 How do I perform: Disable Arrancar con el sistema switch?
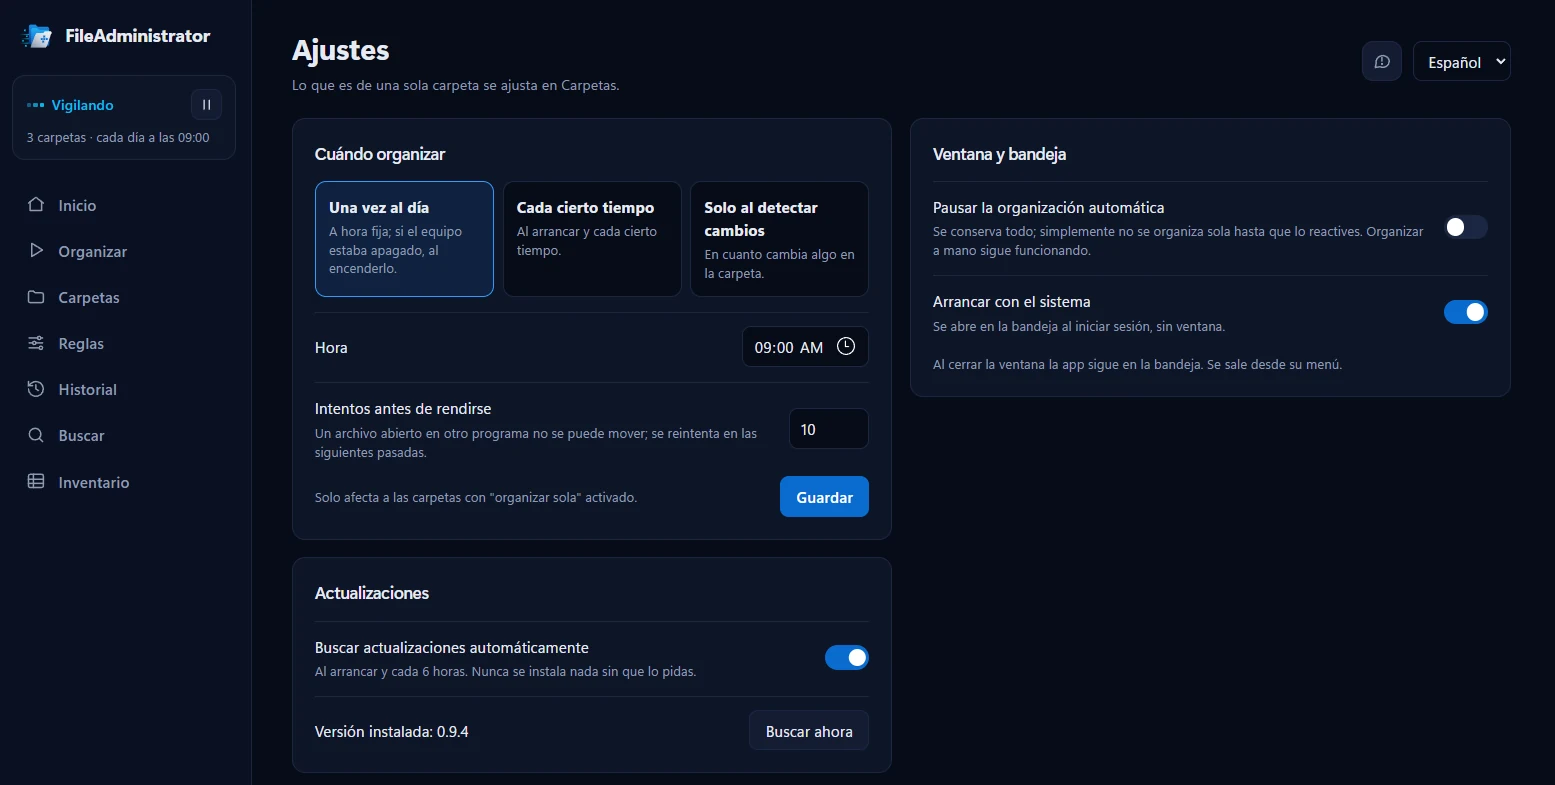(1466, 312)
